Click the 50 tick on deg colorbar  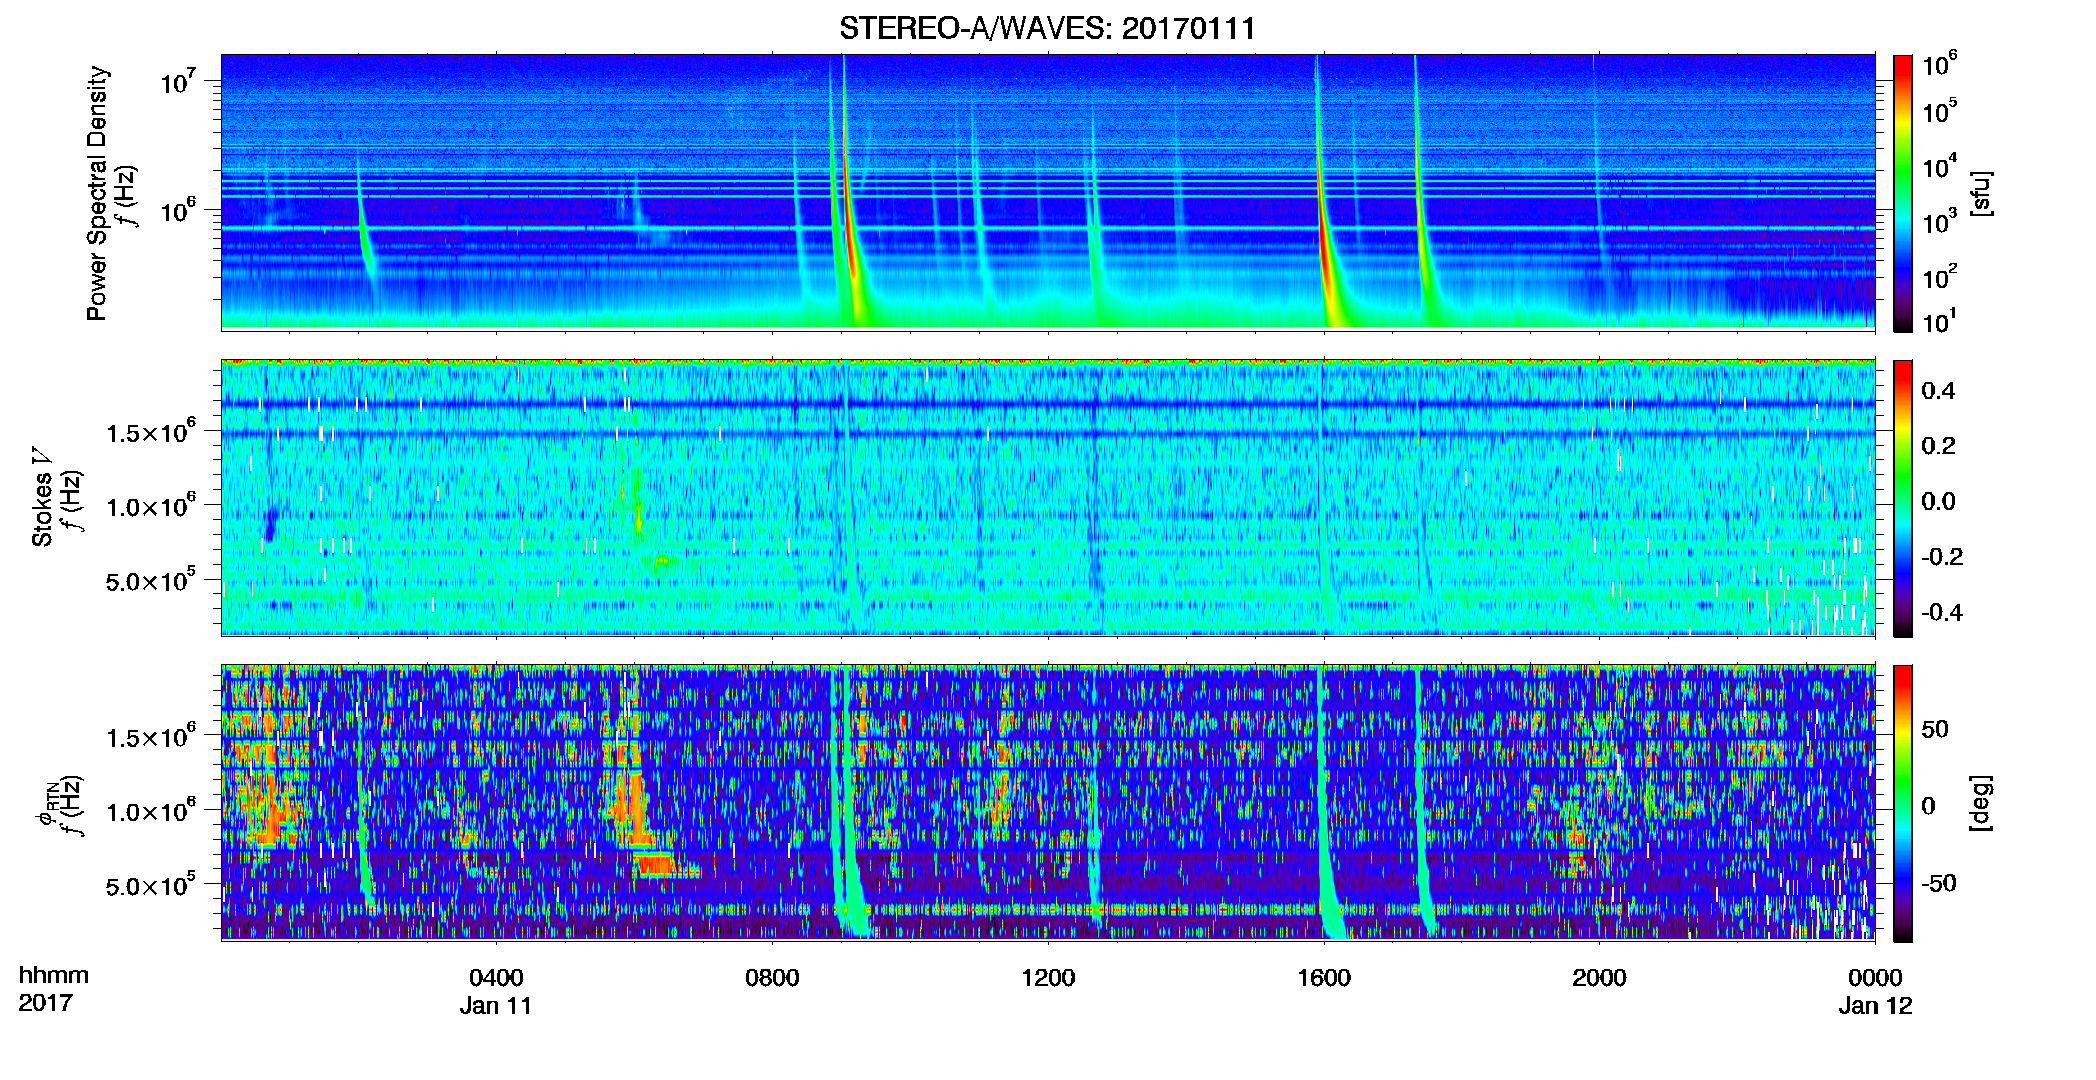(1934, 729)
